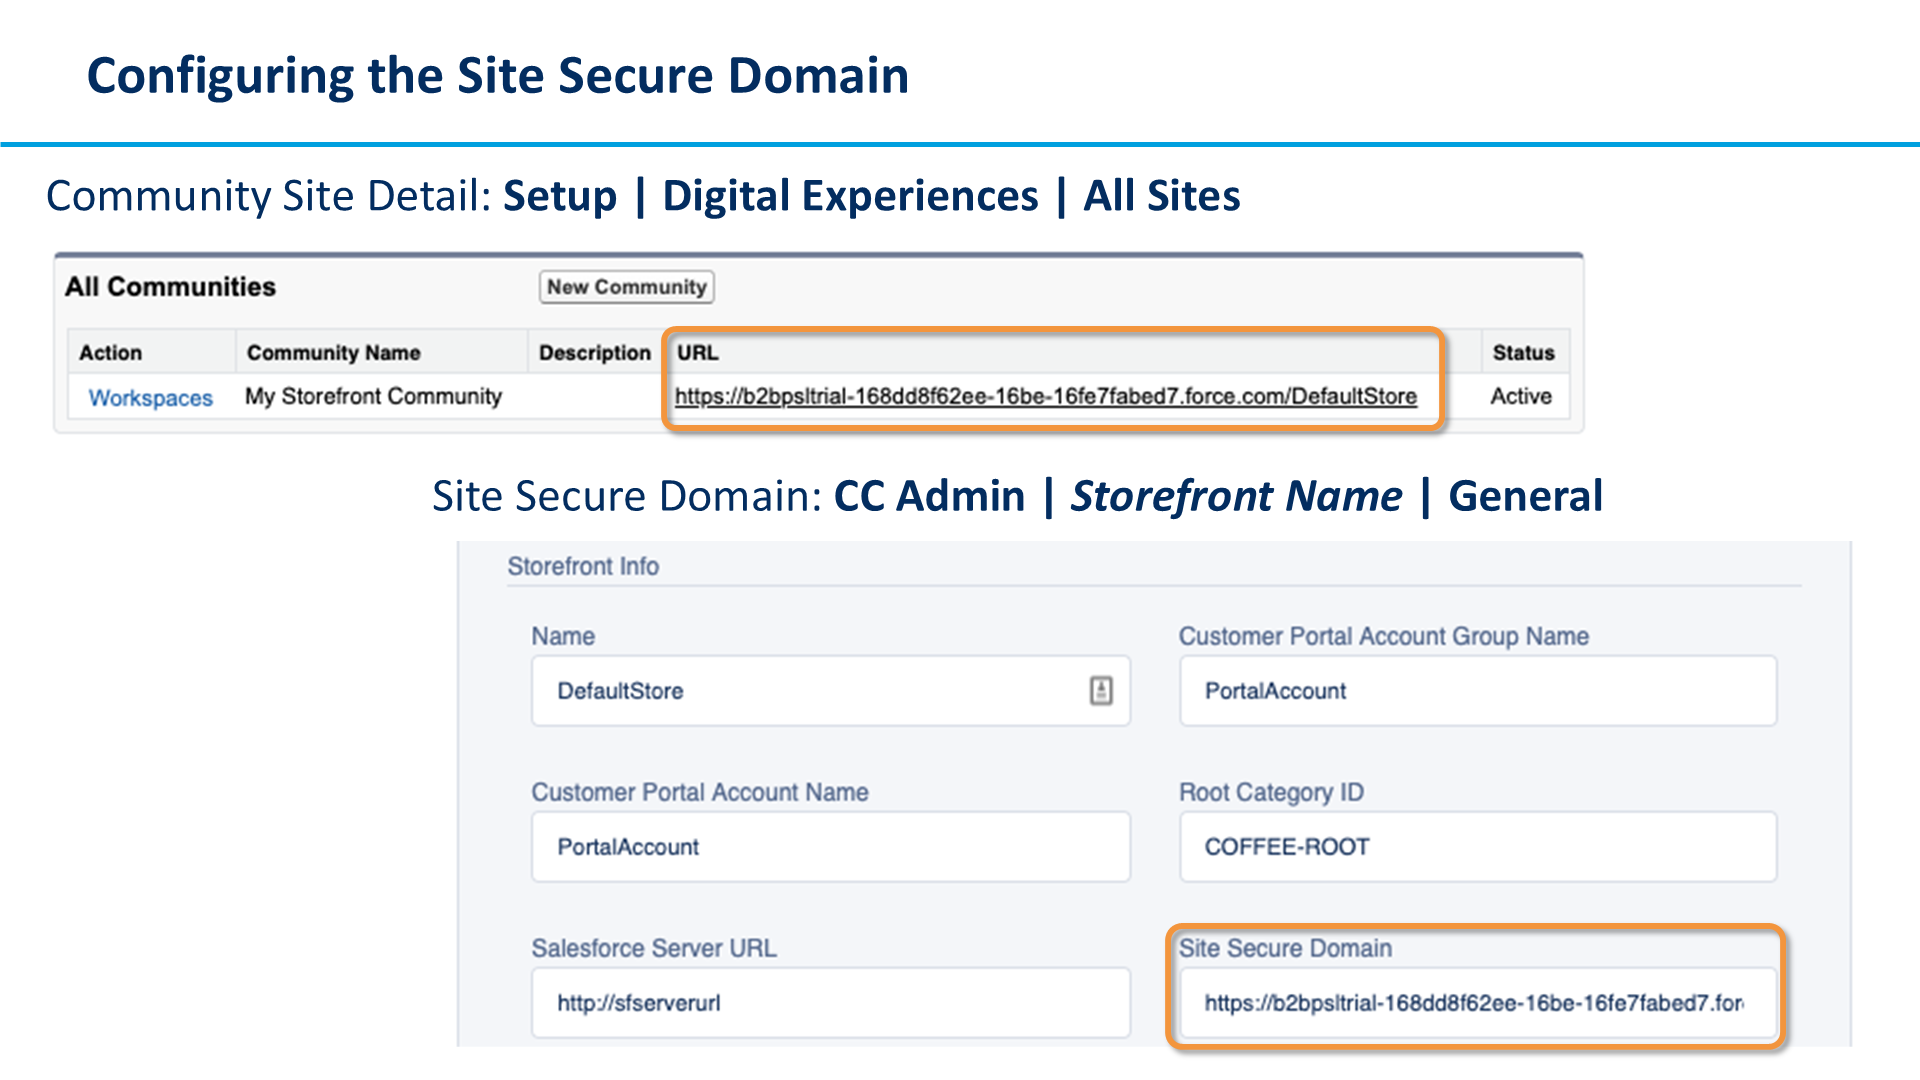
Task: Click the Root Category ID field COFFEE-ROOT
Action: tap(1478, 847)
